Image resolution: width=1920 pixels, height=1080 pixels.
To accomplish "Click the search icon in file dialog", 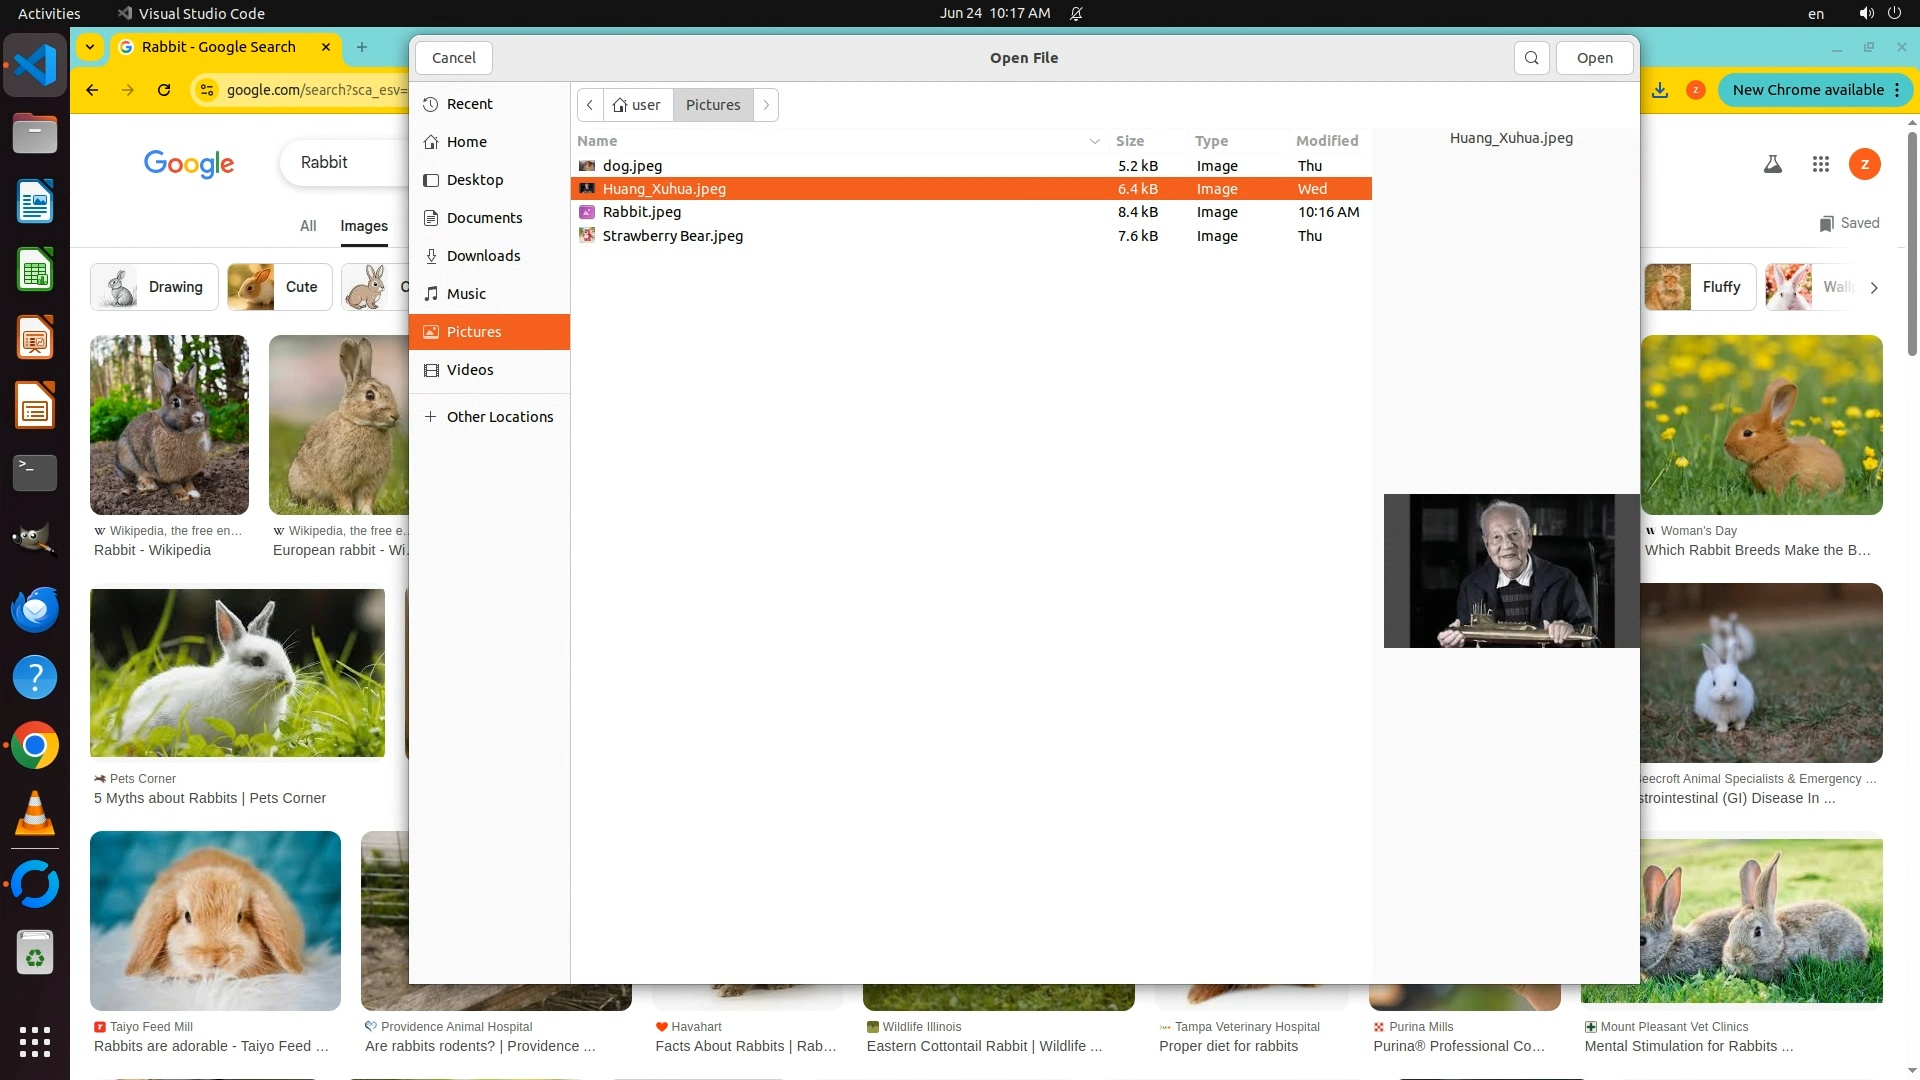I will point(1531,58).
